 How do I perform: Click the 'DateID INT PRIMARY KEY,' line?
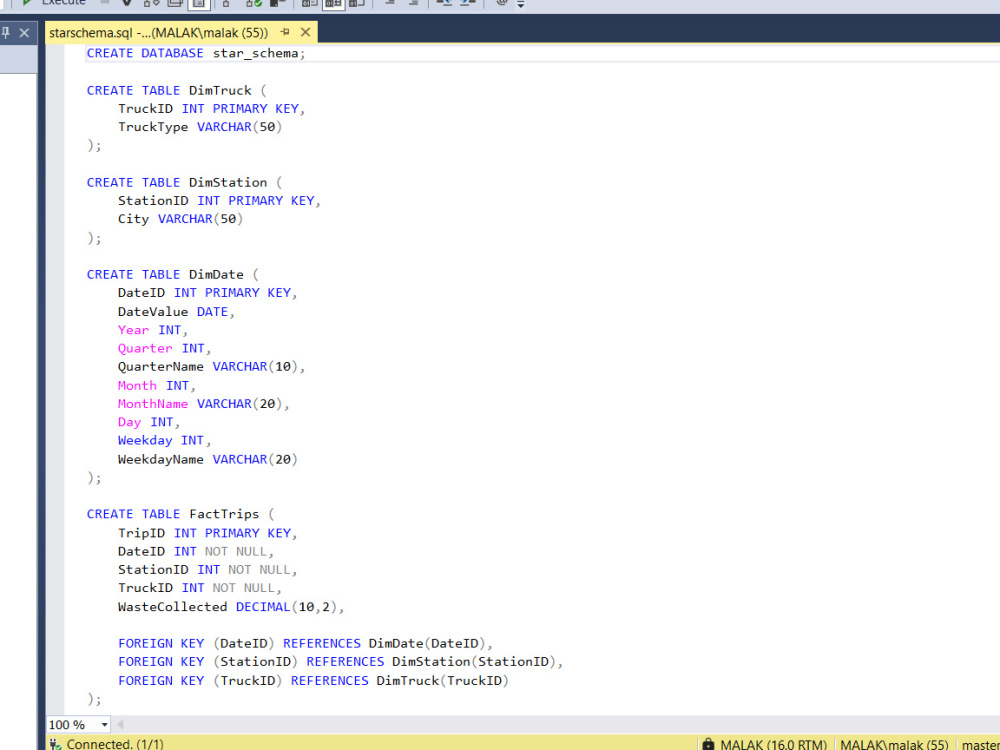tap(208, 293)
